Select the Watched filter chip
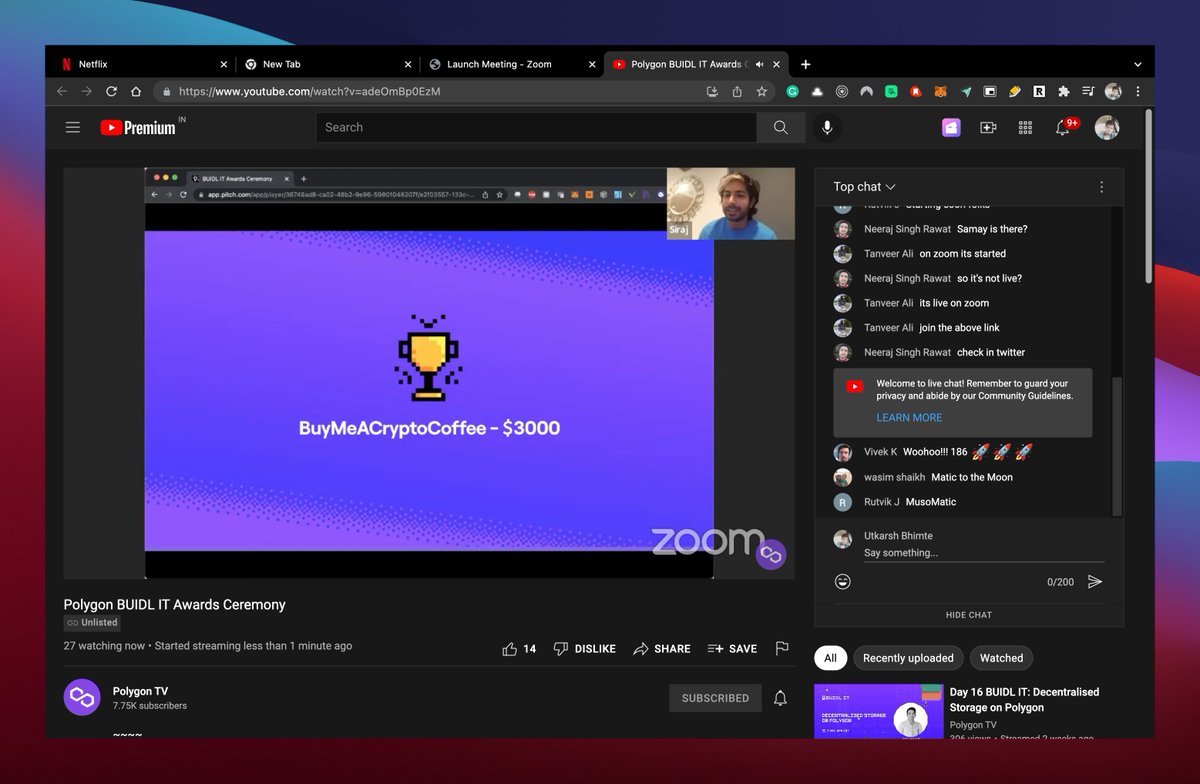The width and height of the screenshot is (1200, 784). click(x=1001, y=658)
